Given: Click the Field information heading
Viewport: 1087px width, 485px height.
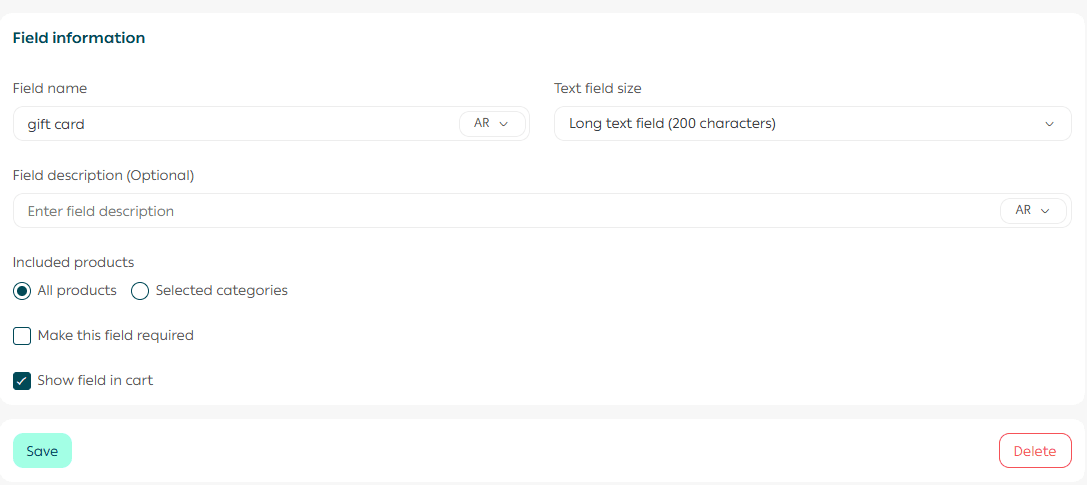Looking at the screenshot, I should pos(79,38).
